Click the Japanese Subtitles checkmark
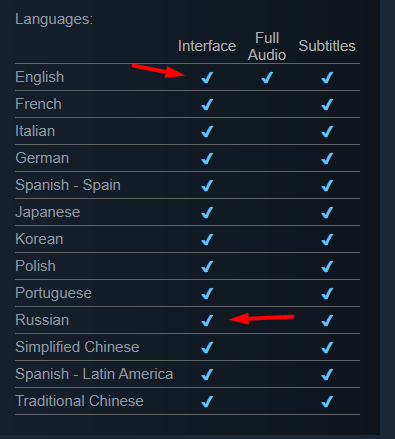Viewport: 395px width, 439px height. (x=327, y=213)
